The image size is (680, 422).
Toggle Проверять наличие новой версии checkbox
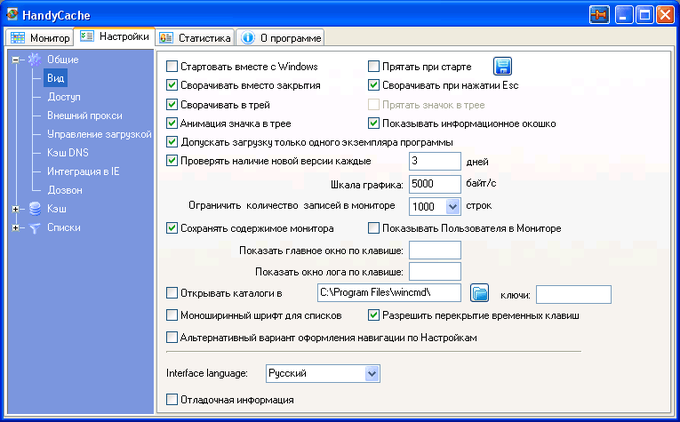172,160
